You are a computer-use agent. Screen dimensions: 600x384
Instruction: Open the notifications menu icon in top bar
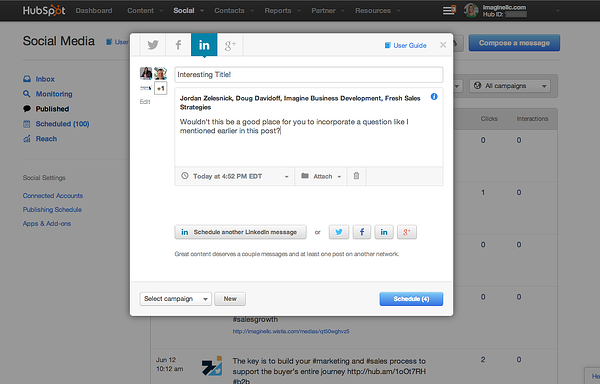(x=449, y=10)
